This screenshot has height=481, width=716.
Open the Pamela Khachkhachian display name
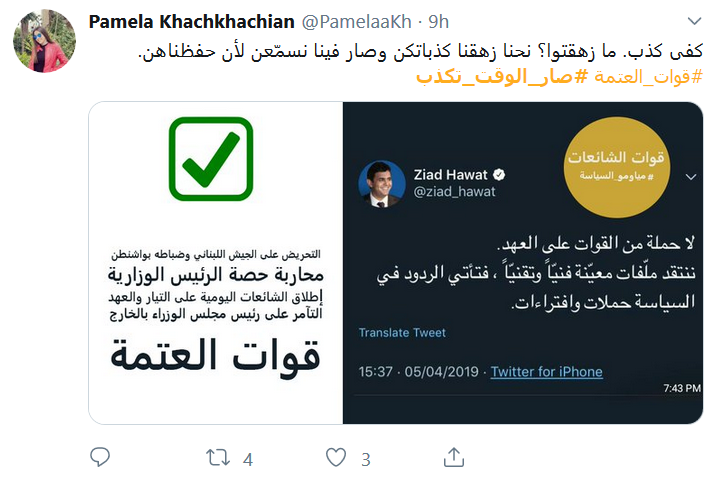click(x=191, y=21)
